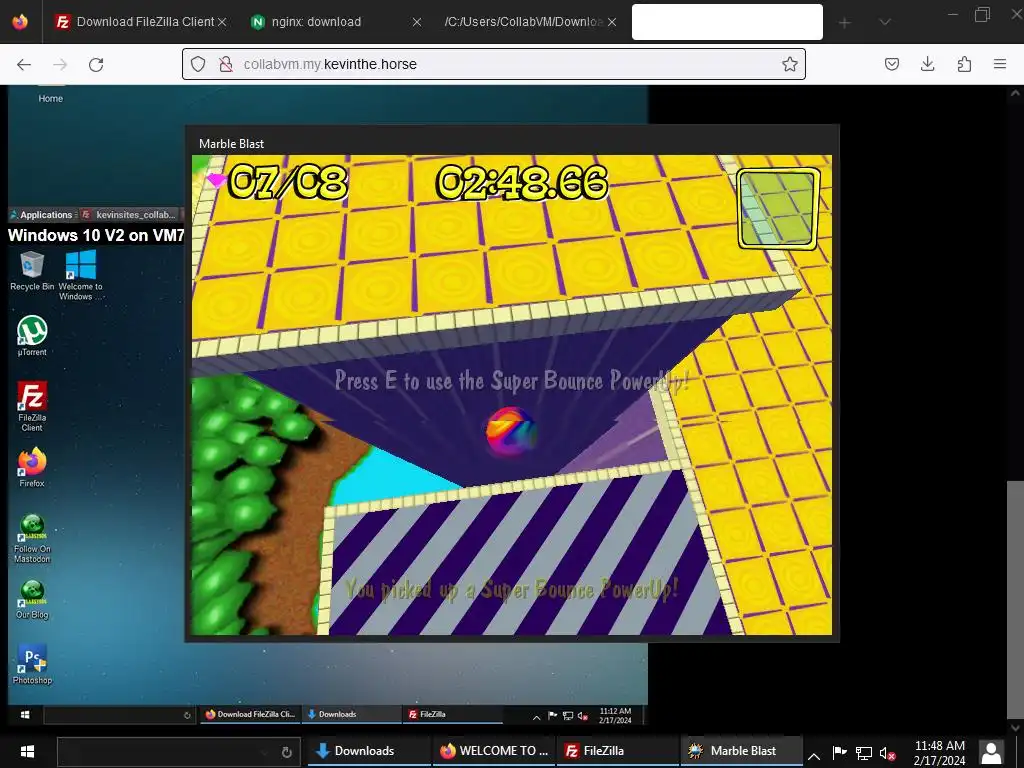Viewport: 1024px width, 768px height.
Task: Go forward to the next page
Action: coord(60,64)
